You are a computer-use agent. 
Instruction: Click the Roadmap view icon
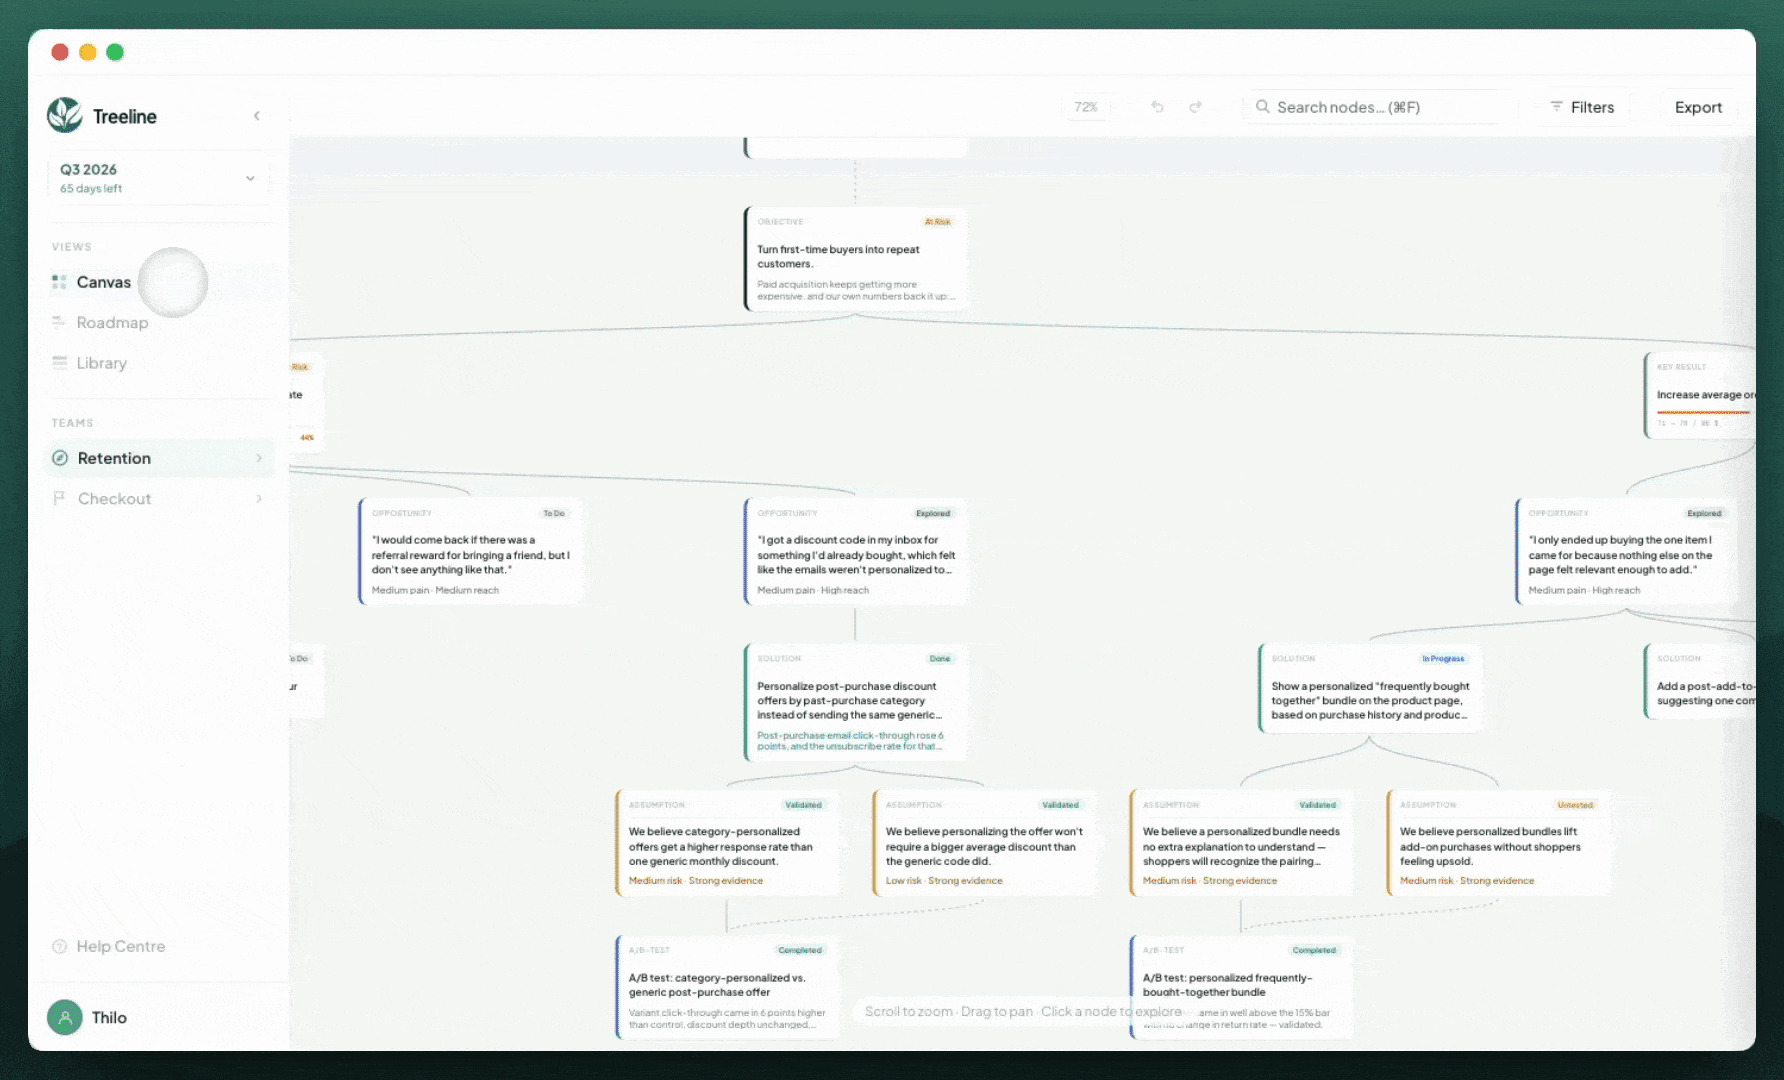[x=59, y=322]
